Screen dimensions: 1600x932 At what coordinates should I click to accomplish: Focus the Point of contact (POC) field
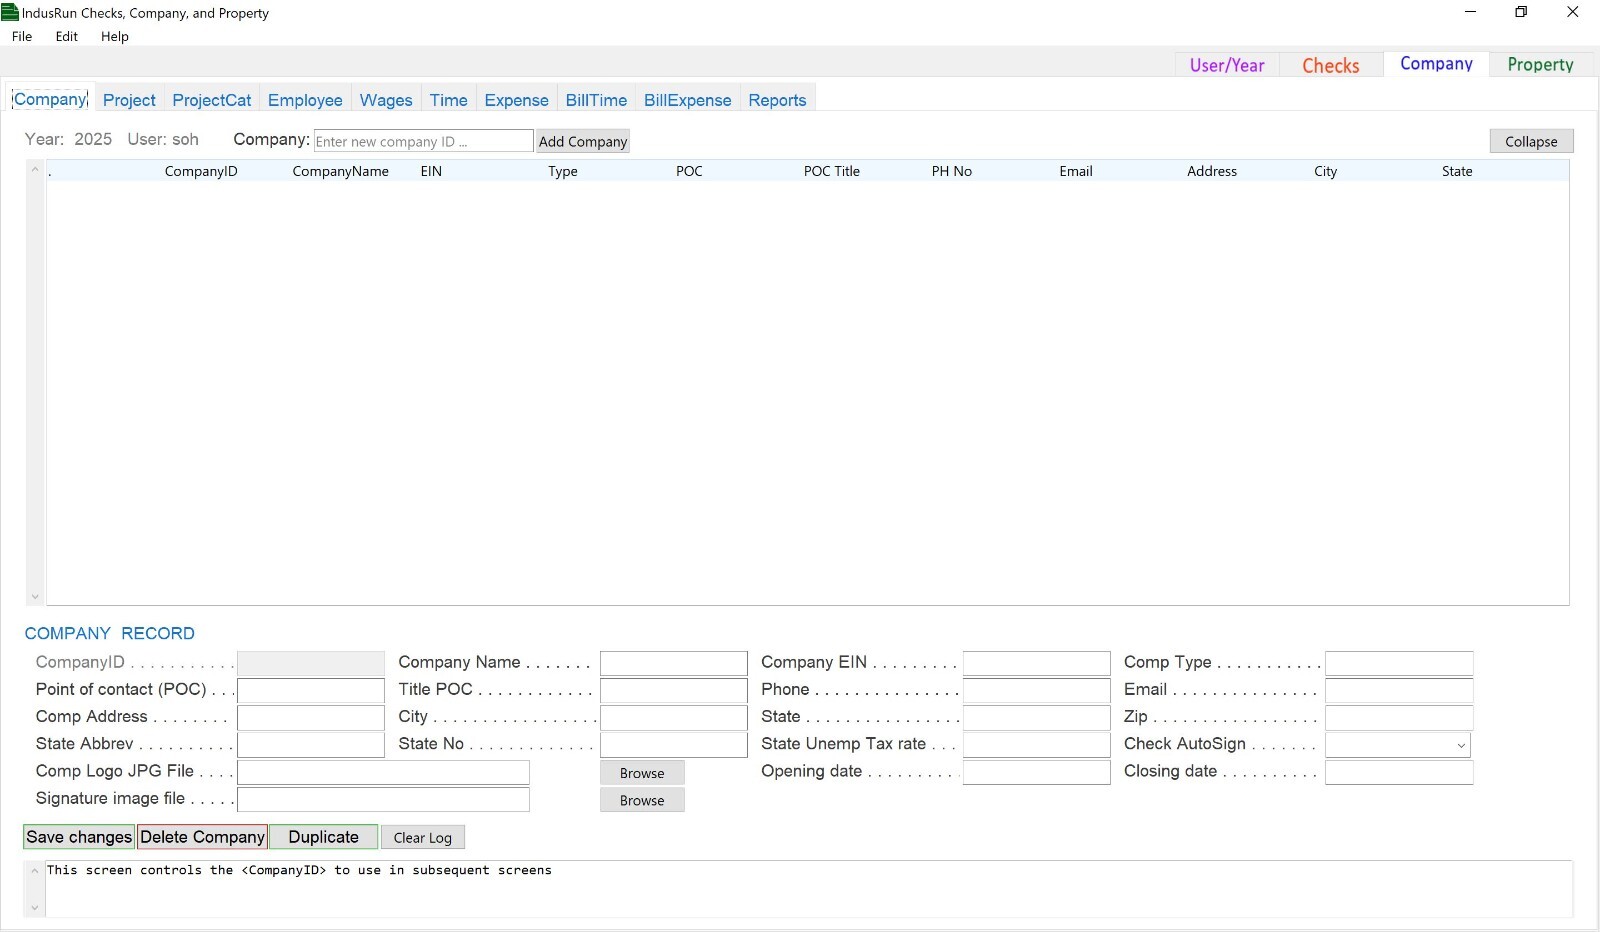tap(311, 690)
